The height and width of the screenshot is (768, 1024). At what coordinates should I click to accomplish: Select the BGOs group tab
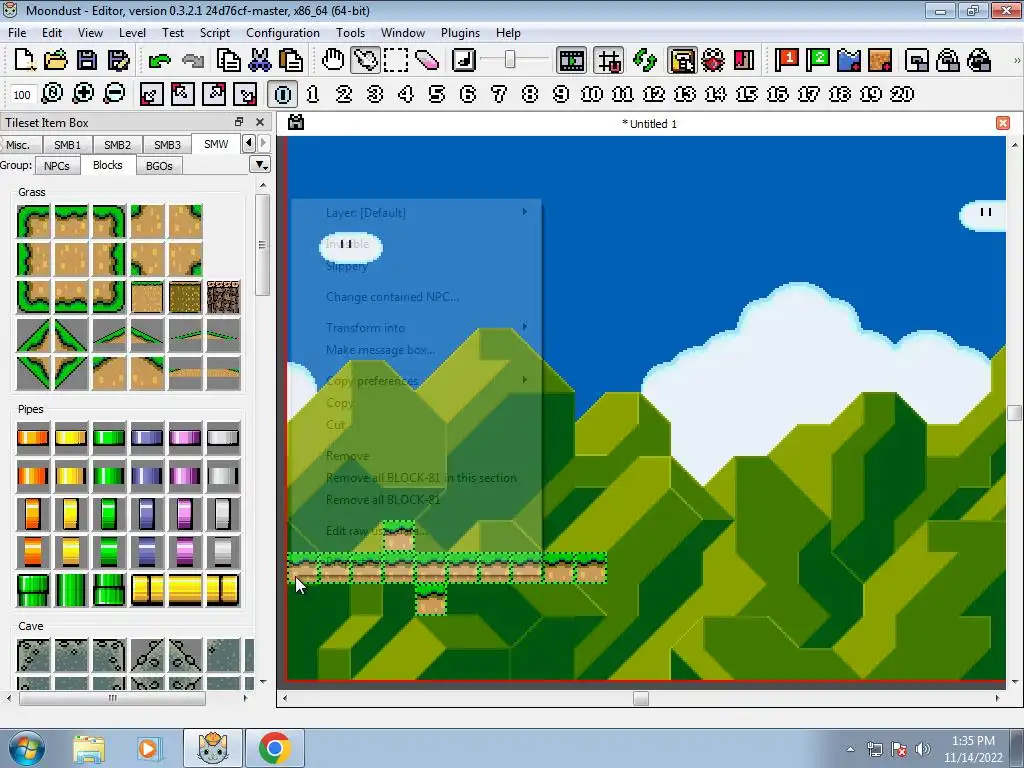159,166
